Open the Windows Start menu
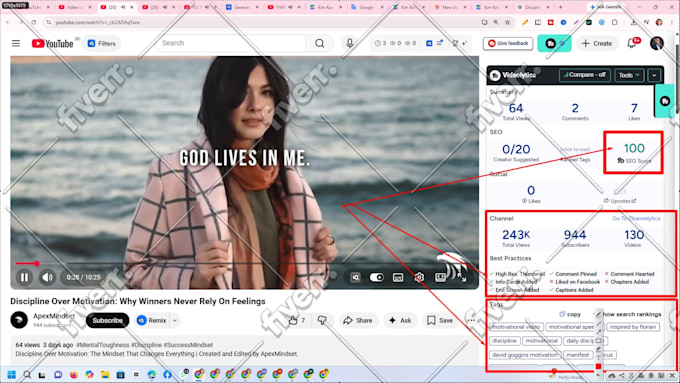The width and height of the screenshot is (680, 383). (11, 374)
